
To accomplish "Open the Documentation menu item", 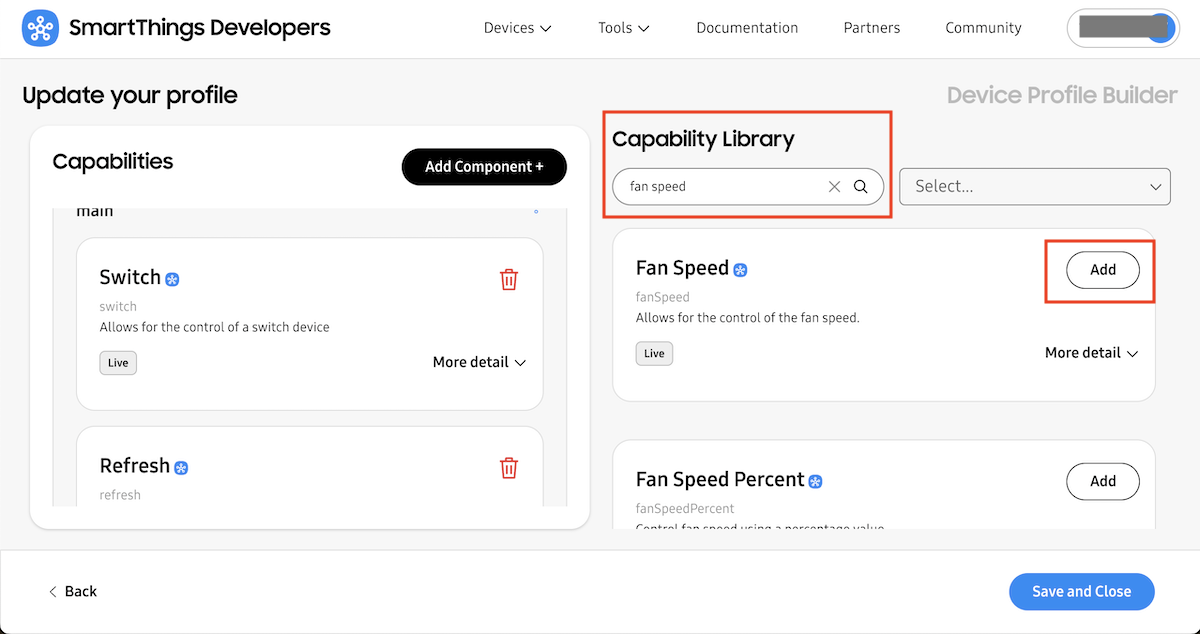I will (x=747, y=28).
